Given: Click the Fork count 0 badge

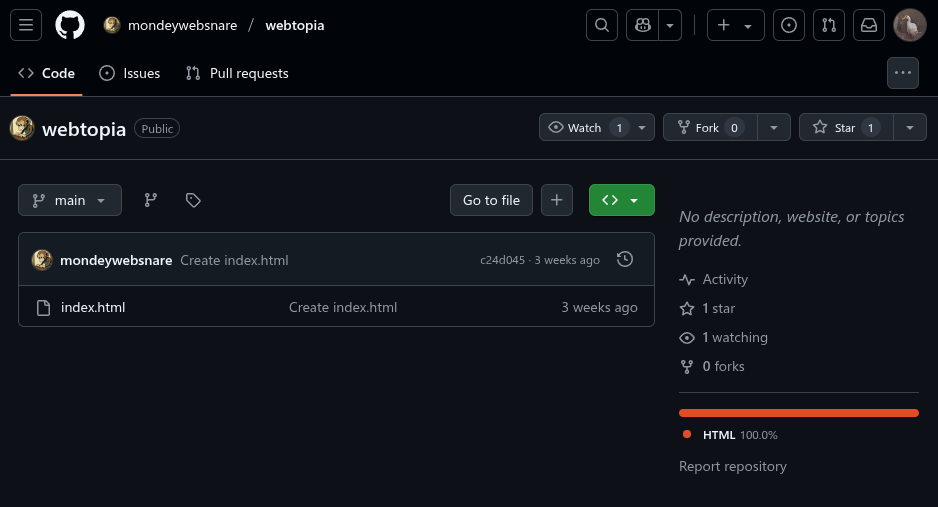Looking at the screenshot, I should pyautogui.click(x=734, y=127).
